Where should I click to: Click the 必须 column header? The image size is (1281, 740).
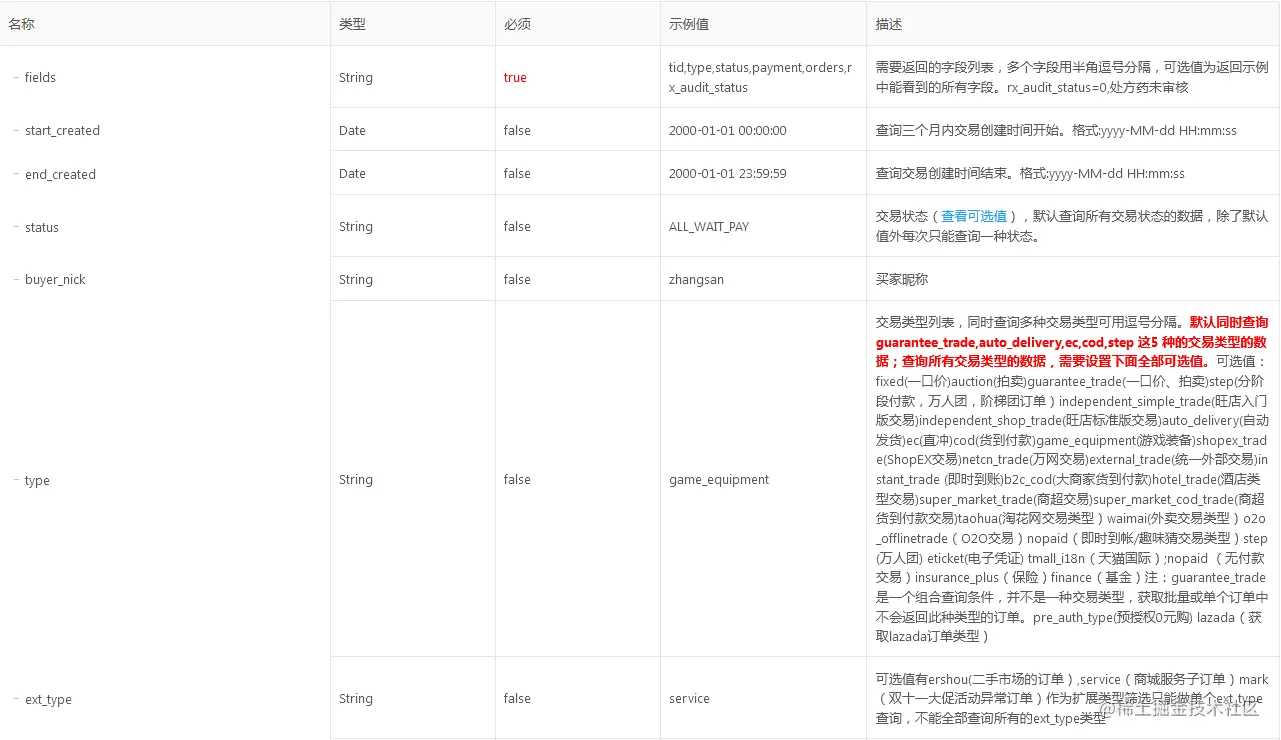(x=516, y=23)
